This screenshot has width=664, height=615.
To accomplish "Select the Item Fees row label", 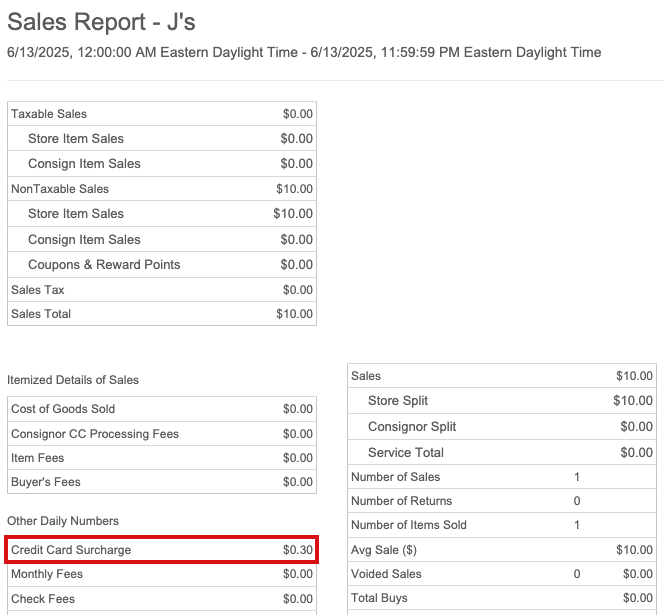I will [x=38, y=458].
